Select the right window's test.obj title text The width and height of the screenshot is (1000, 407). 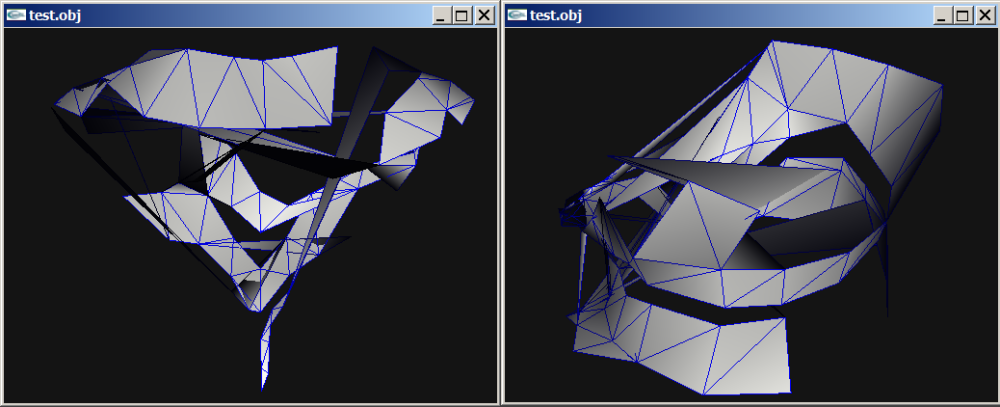click(x=555, y=15)
